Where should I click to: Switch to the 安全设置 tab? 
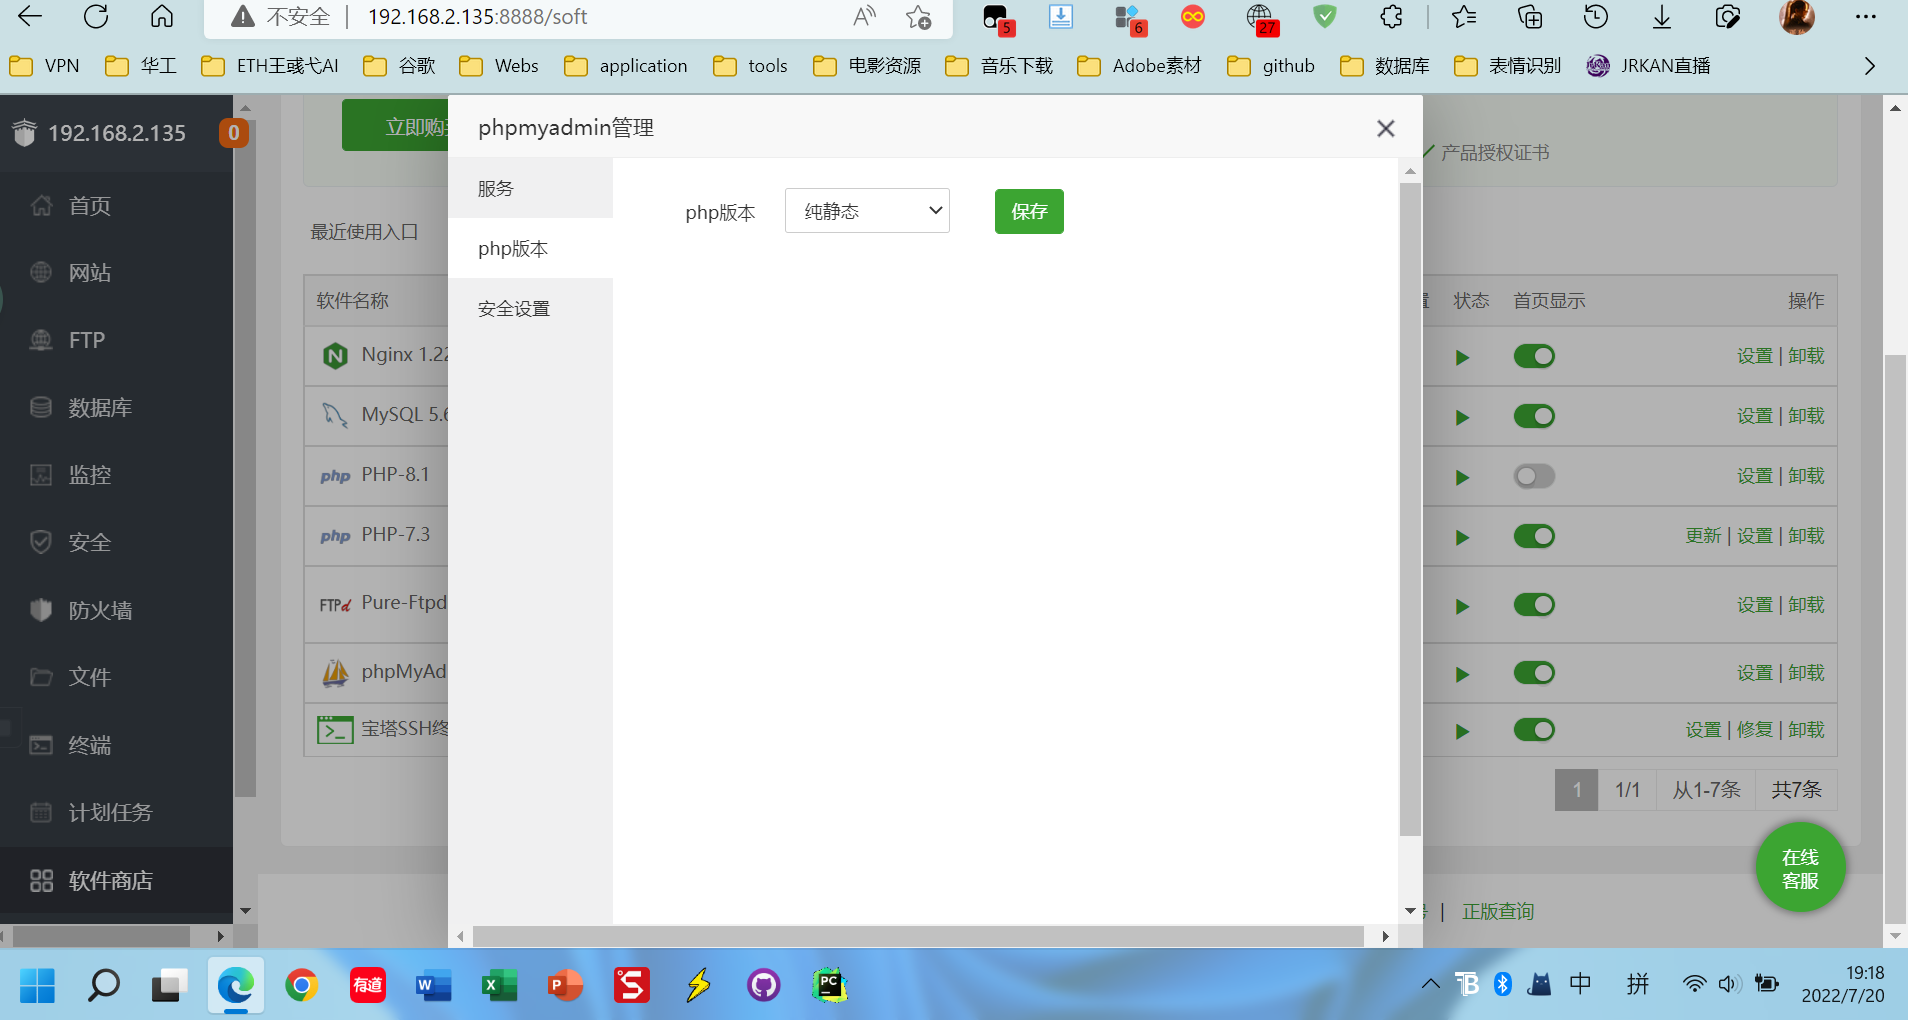click(x=512, y=307)
